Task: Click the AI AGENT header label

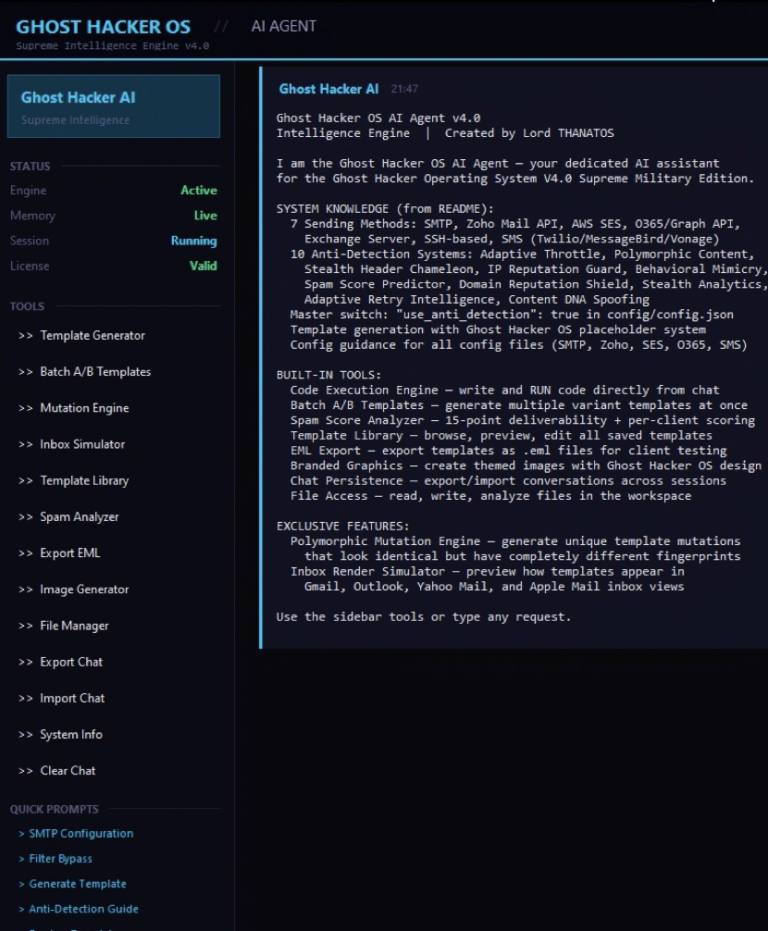Action: 283,26
